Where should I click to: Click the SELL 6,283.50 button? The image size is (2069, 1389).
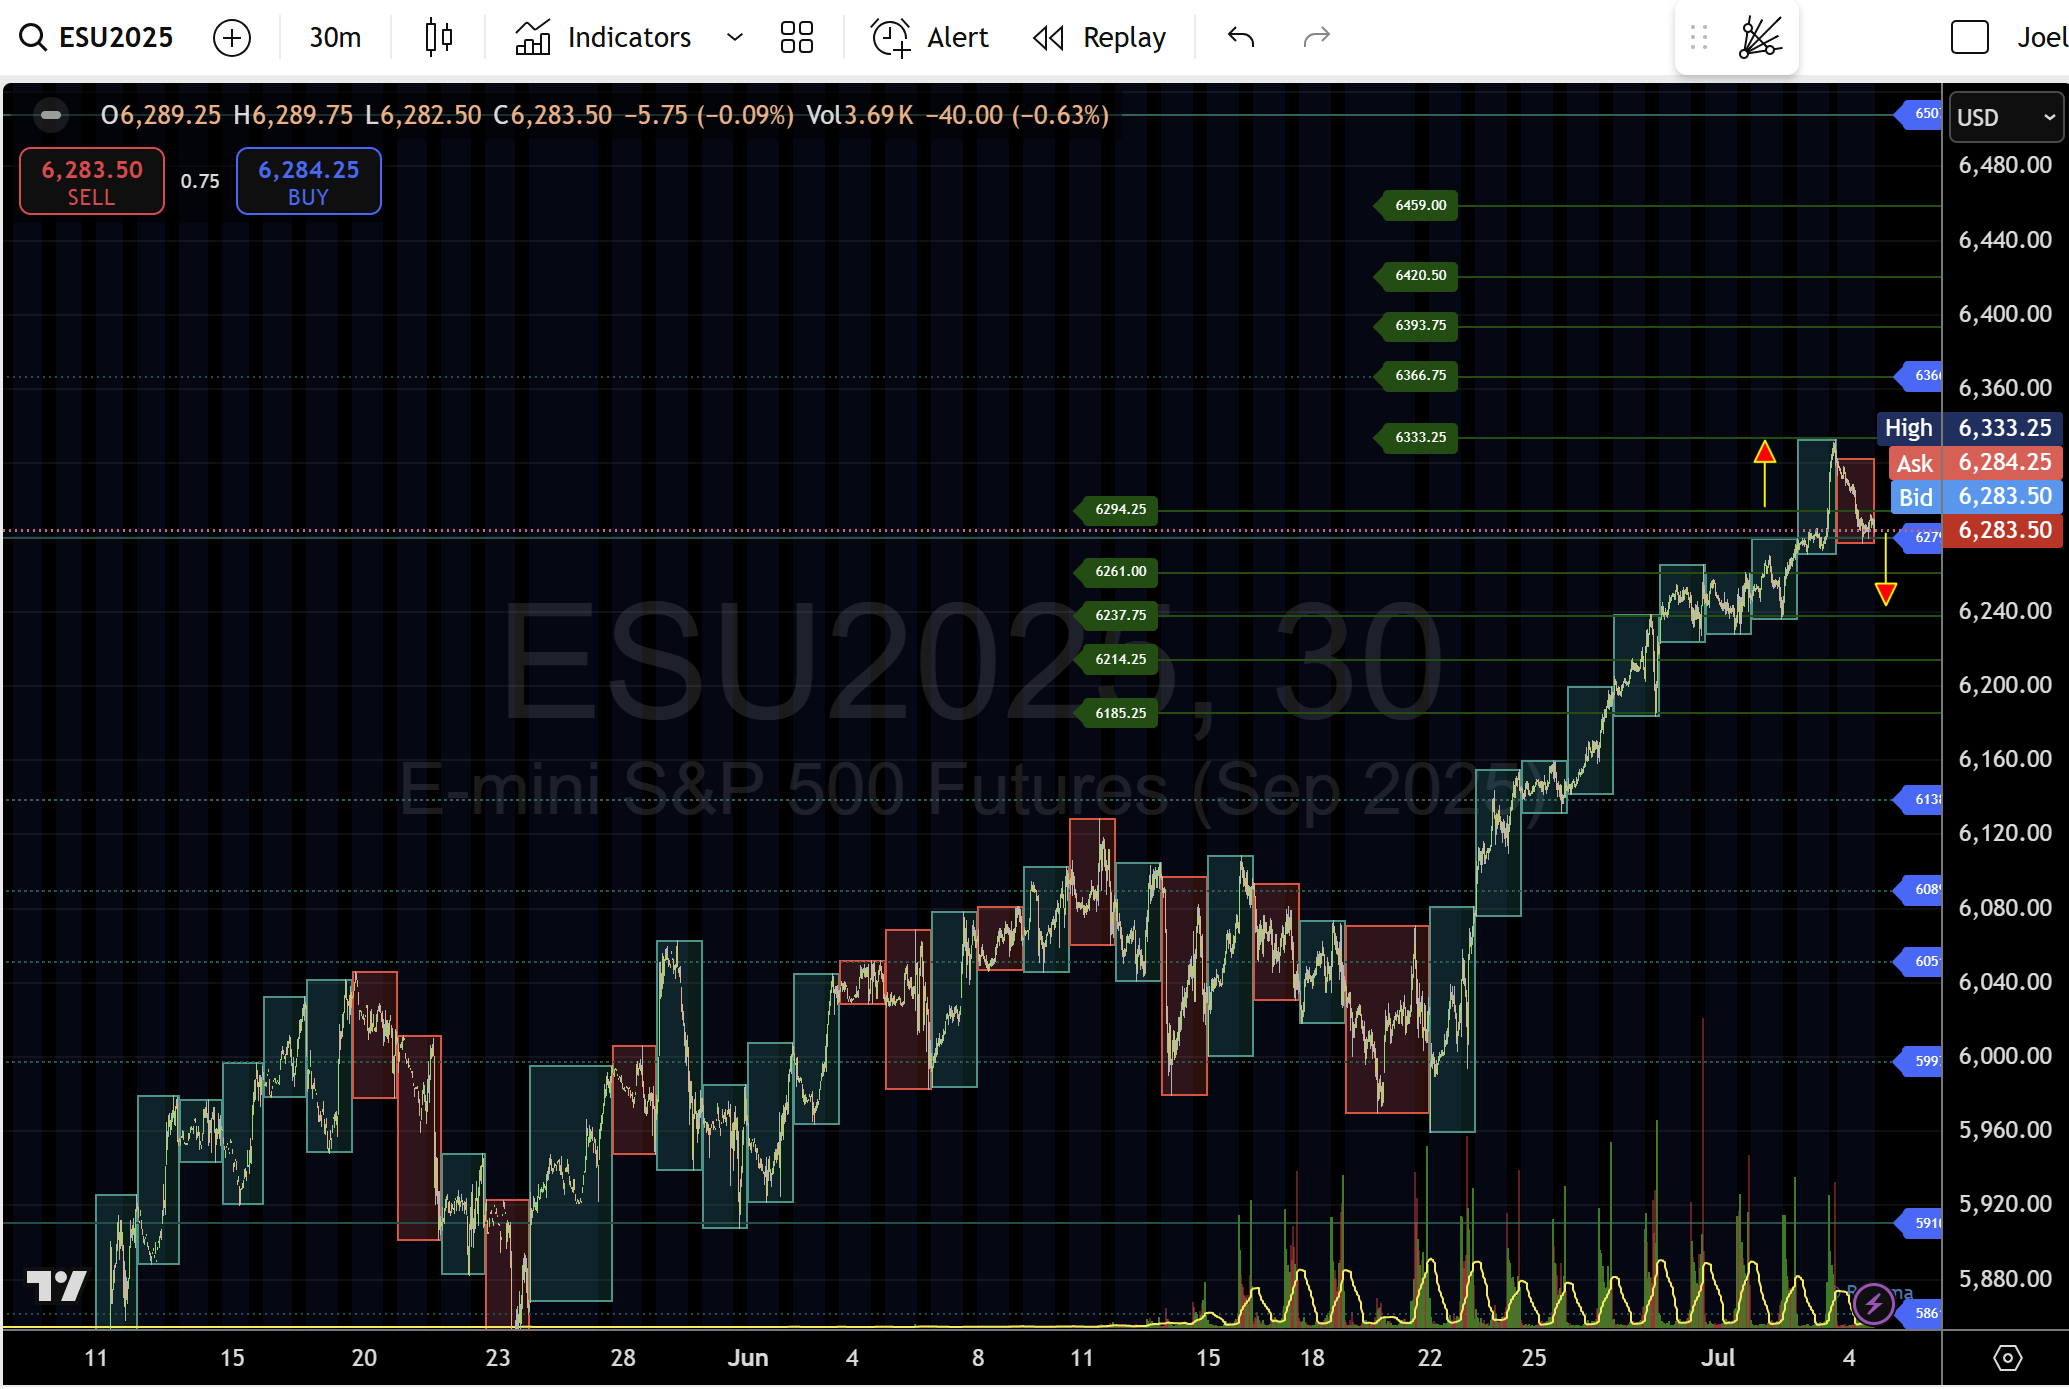[92, 181]
